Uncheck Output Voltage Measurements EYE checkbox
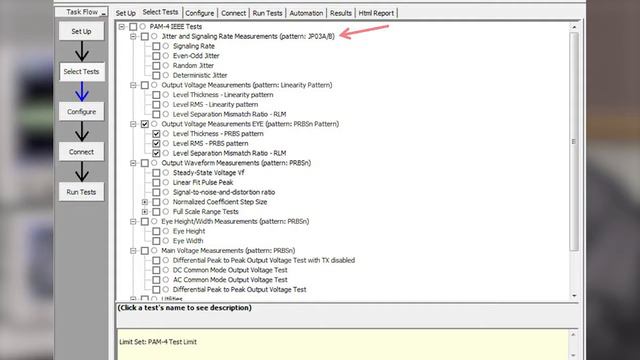 (x=144, y=124)
